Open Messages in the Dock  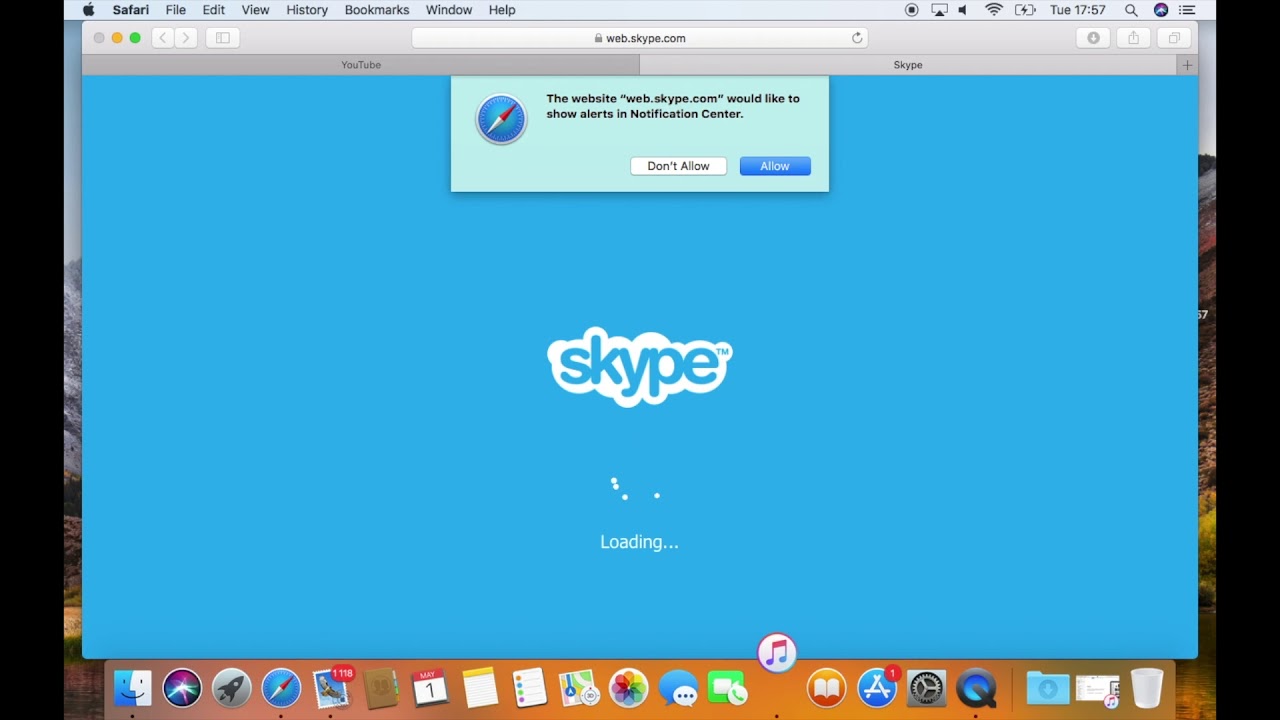[678, 689]
